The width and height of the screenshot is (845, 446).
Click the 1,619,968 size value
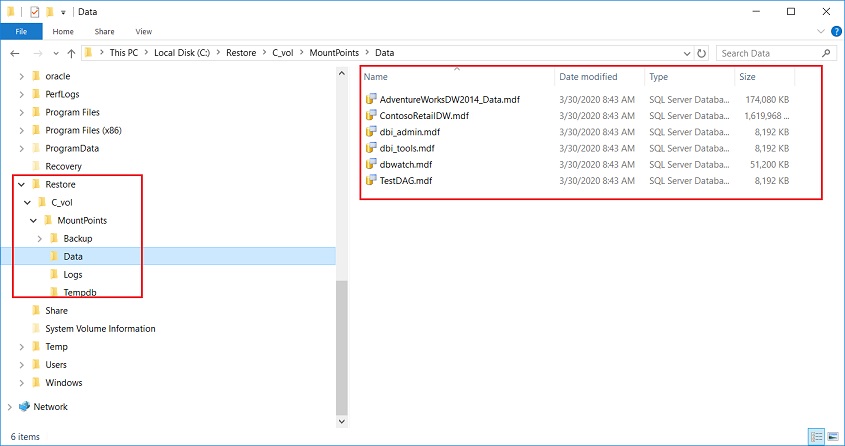click(x=767, y=115)
